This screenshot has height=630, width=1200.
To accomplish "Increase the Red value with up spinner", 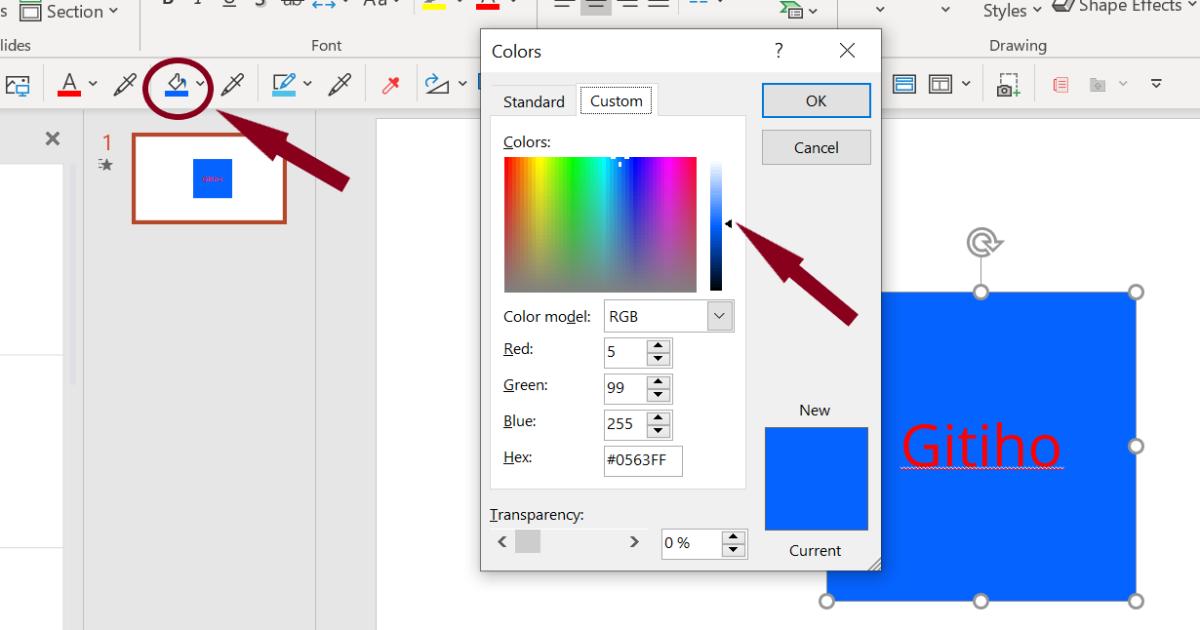I will tap(658, 346).
